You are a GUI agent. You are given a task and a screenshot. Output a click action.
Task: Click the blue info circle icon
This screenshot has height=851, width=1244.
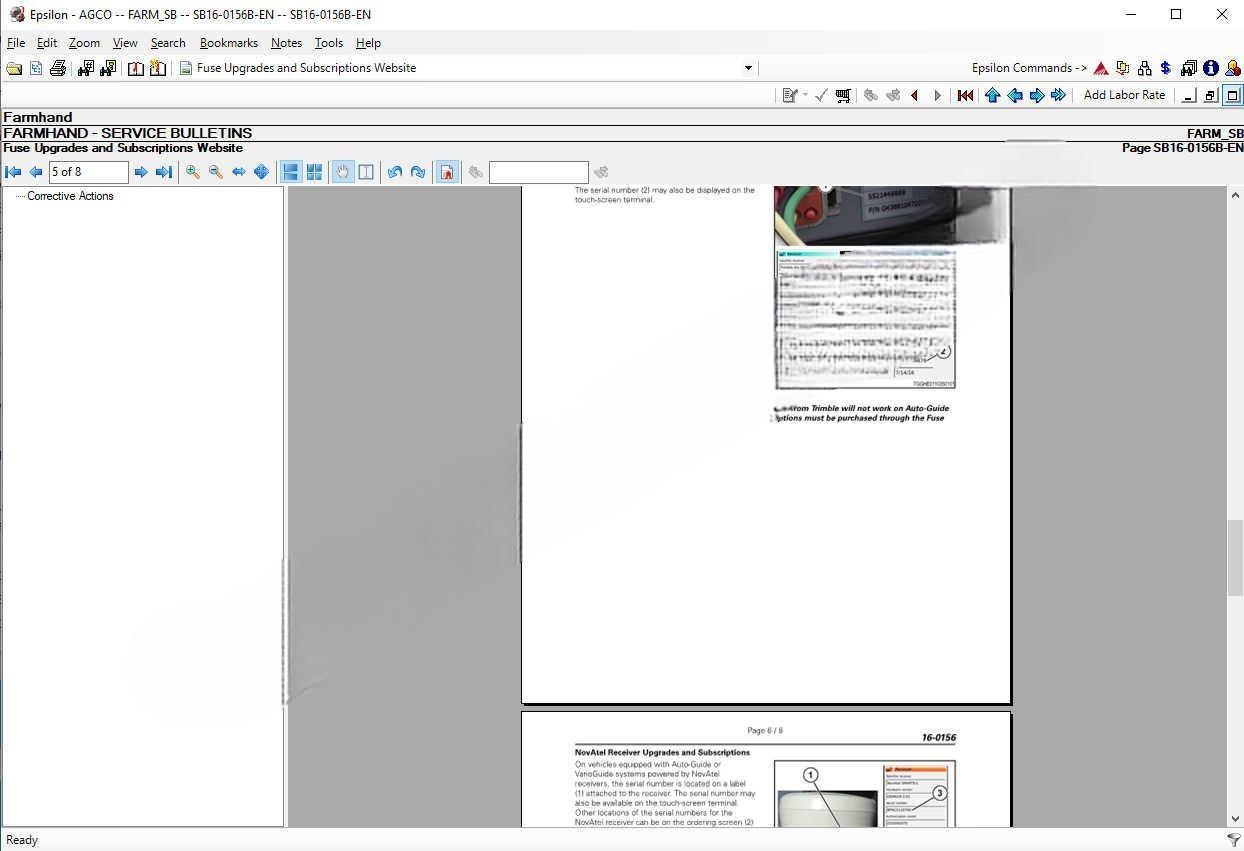pos(1211,68)
